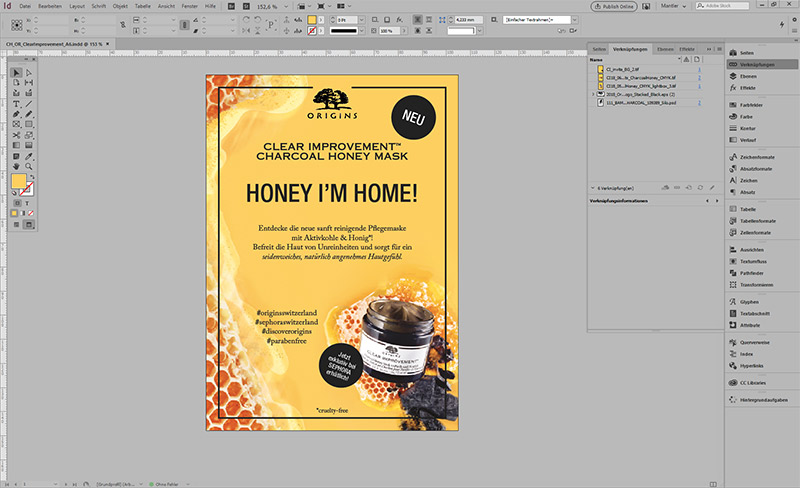This screenshot has width=800, height=488.
Task: Open Verknüpfungen panel flyout menu
Action: 719,49
